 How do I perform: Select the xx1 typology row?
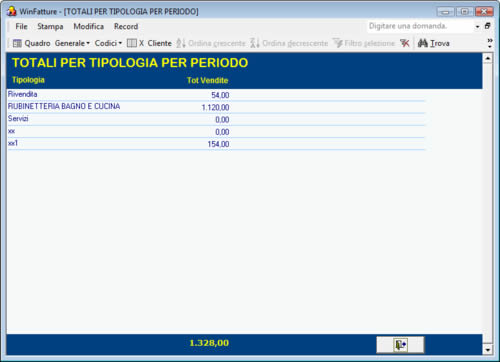coord(216,144)
